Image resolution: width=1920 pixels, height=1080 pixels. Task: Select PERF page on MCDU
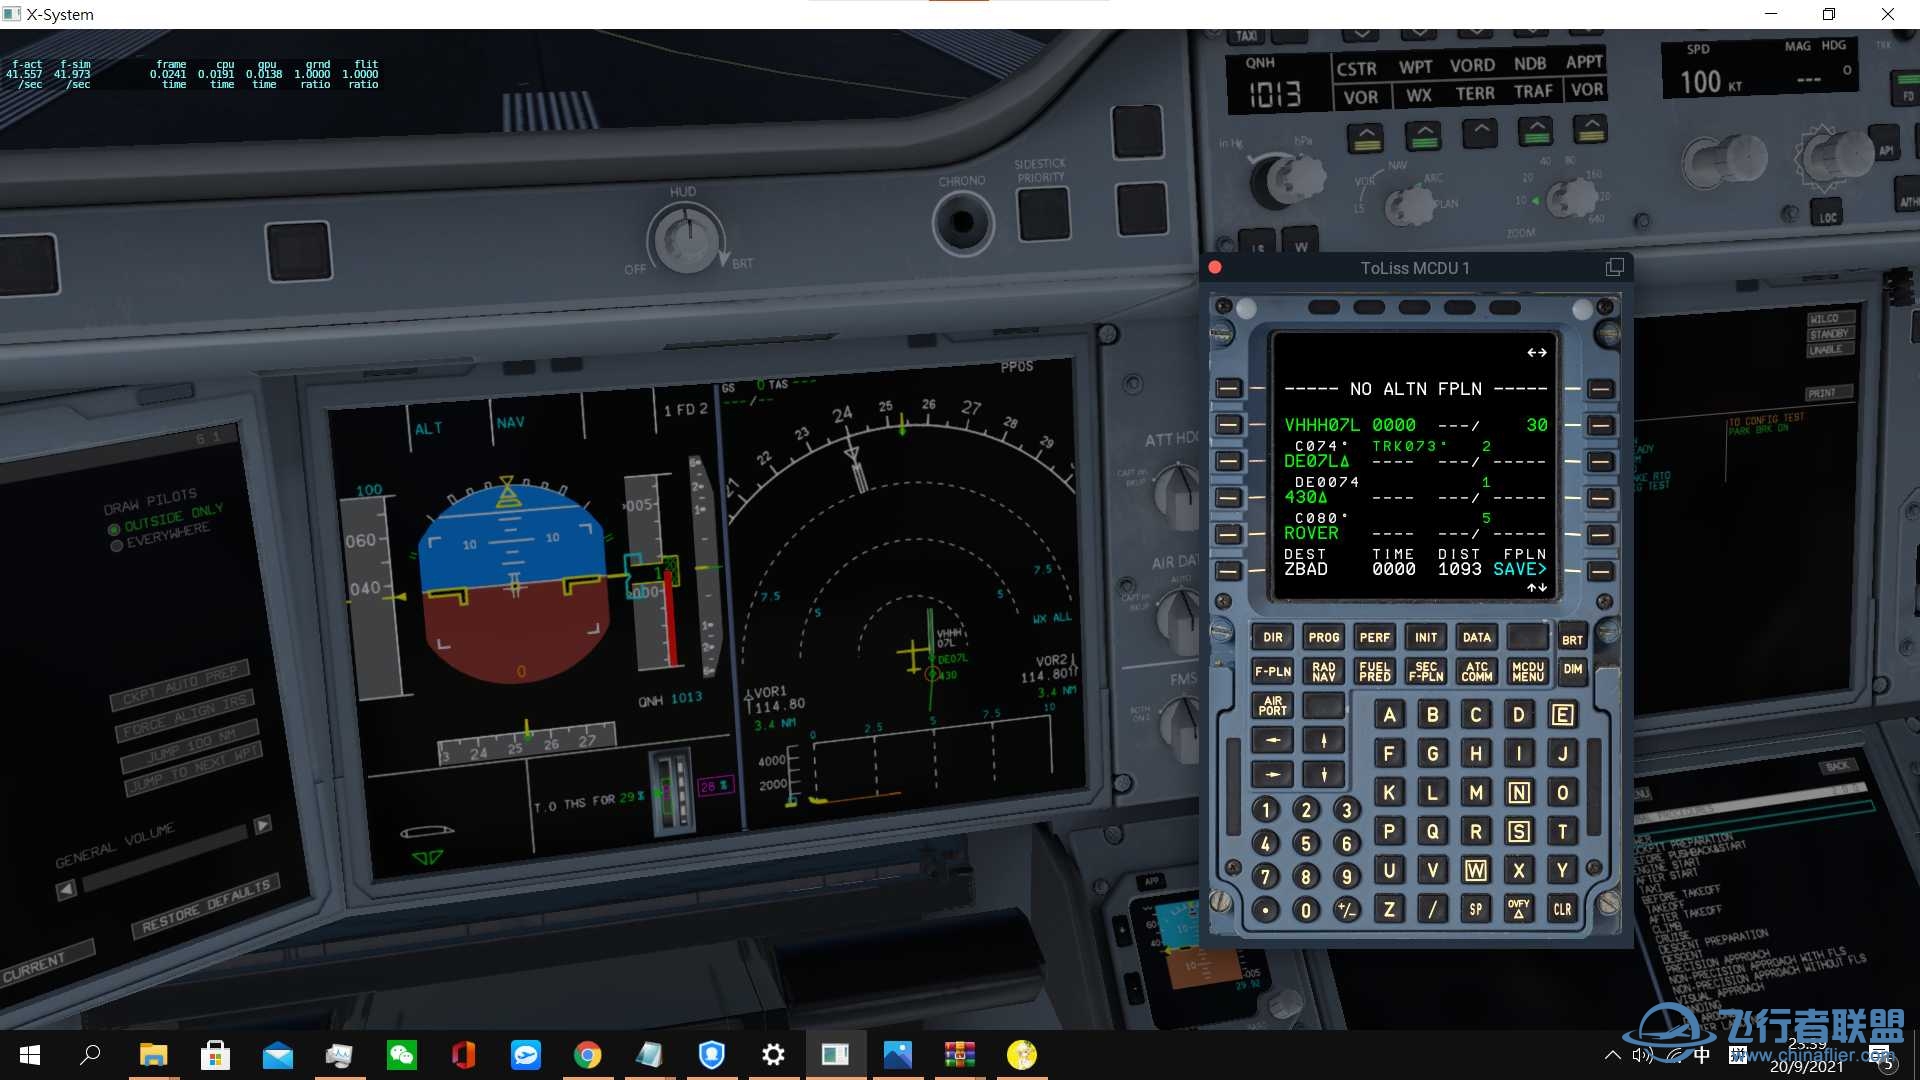[1373, 638]
